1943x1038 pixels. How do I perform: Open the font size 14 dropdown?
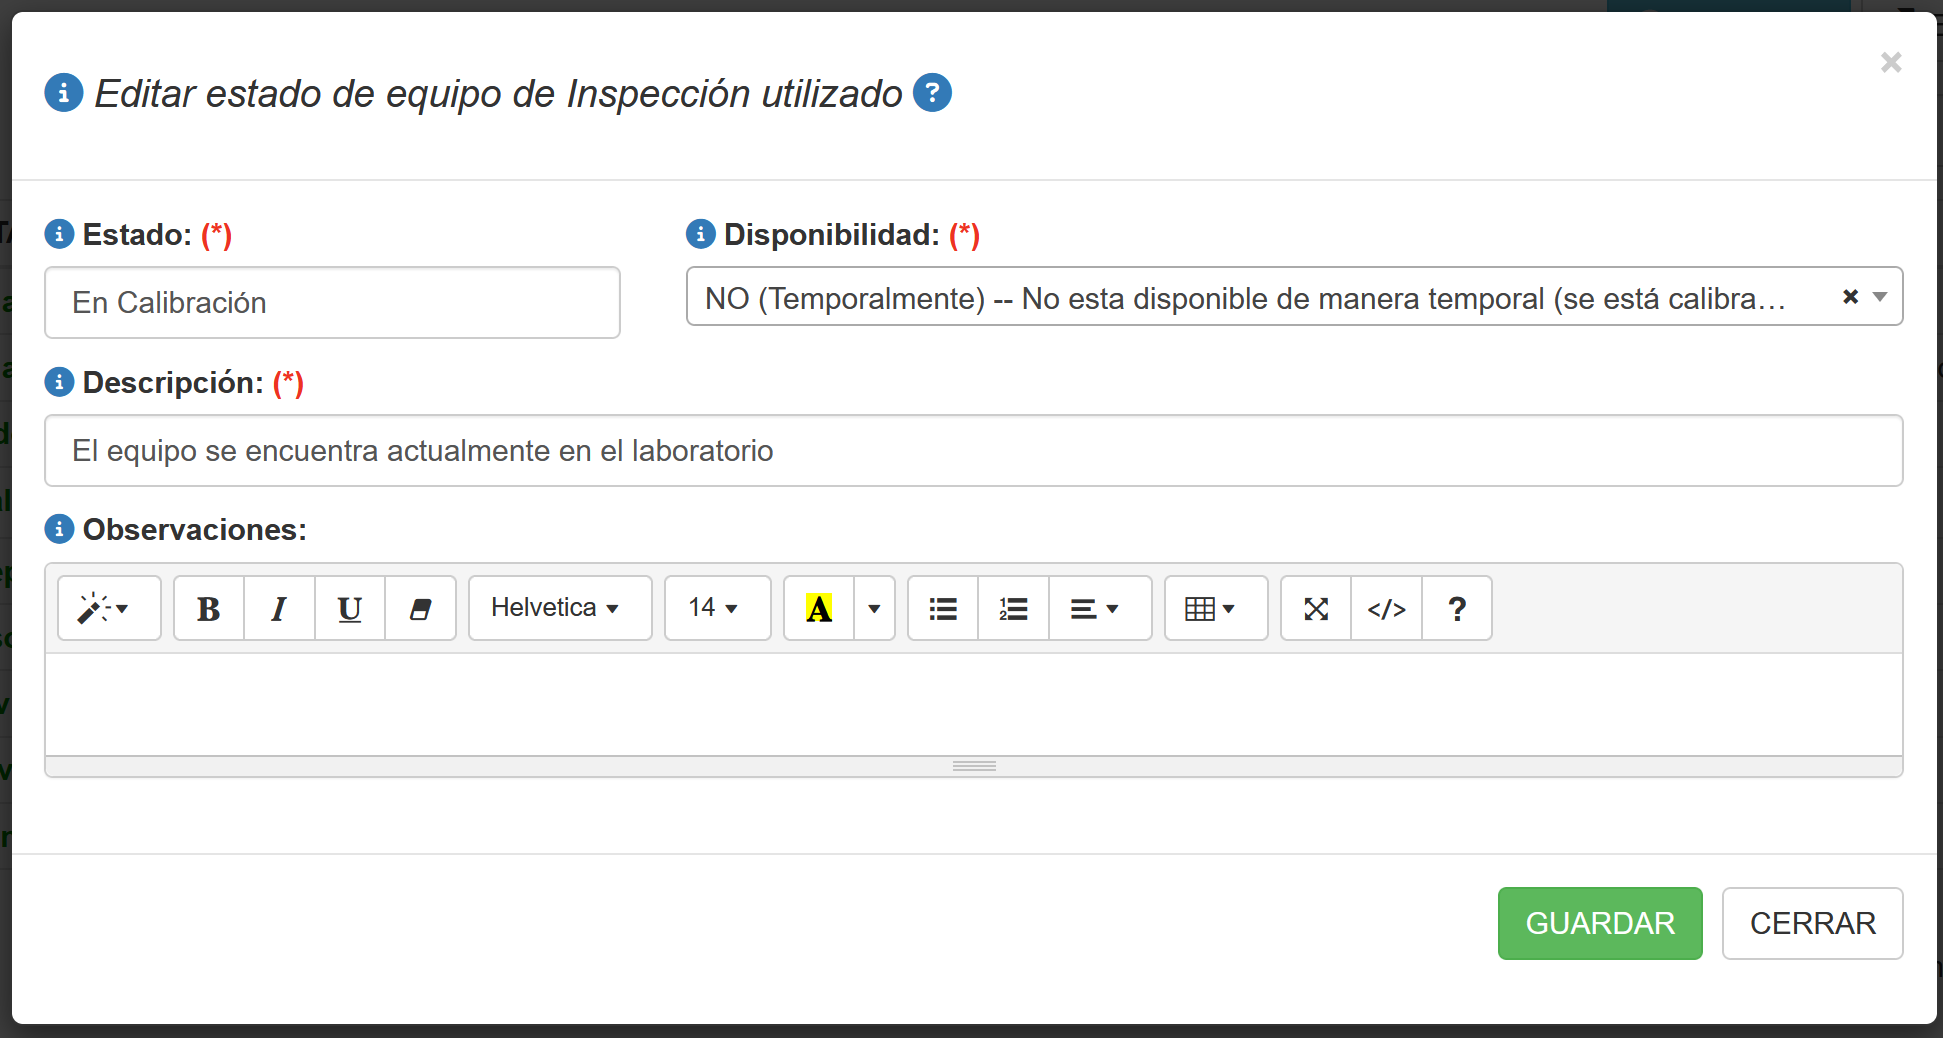(x=716, y=608)
